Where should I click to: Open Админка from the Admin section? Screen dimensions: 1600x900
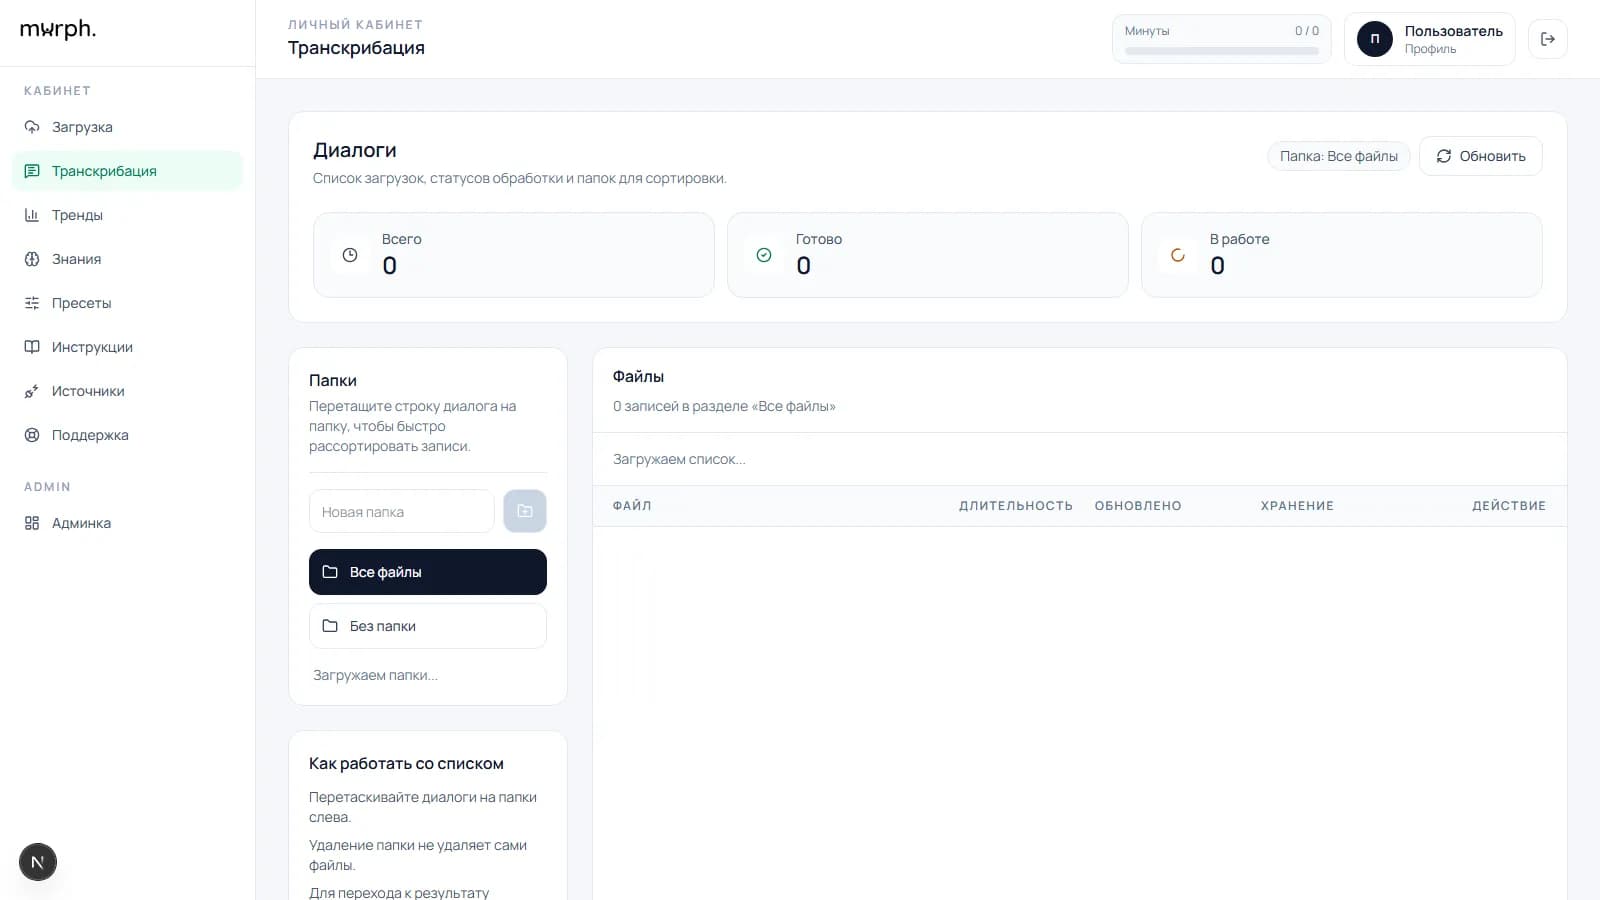coord(81,523)
